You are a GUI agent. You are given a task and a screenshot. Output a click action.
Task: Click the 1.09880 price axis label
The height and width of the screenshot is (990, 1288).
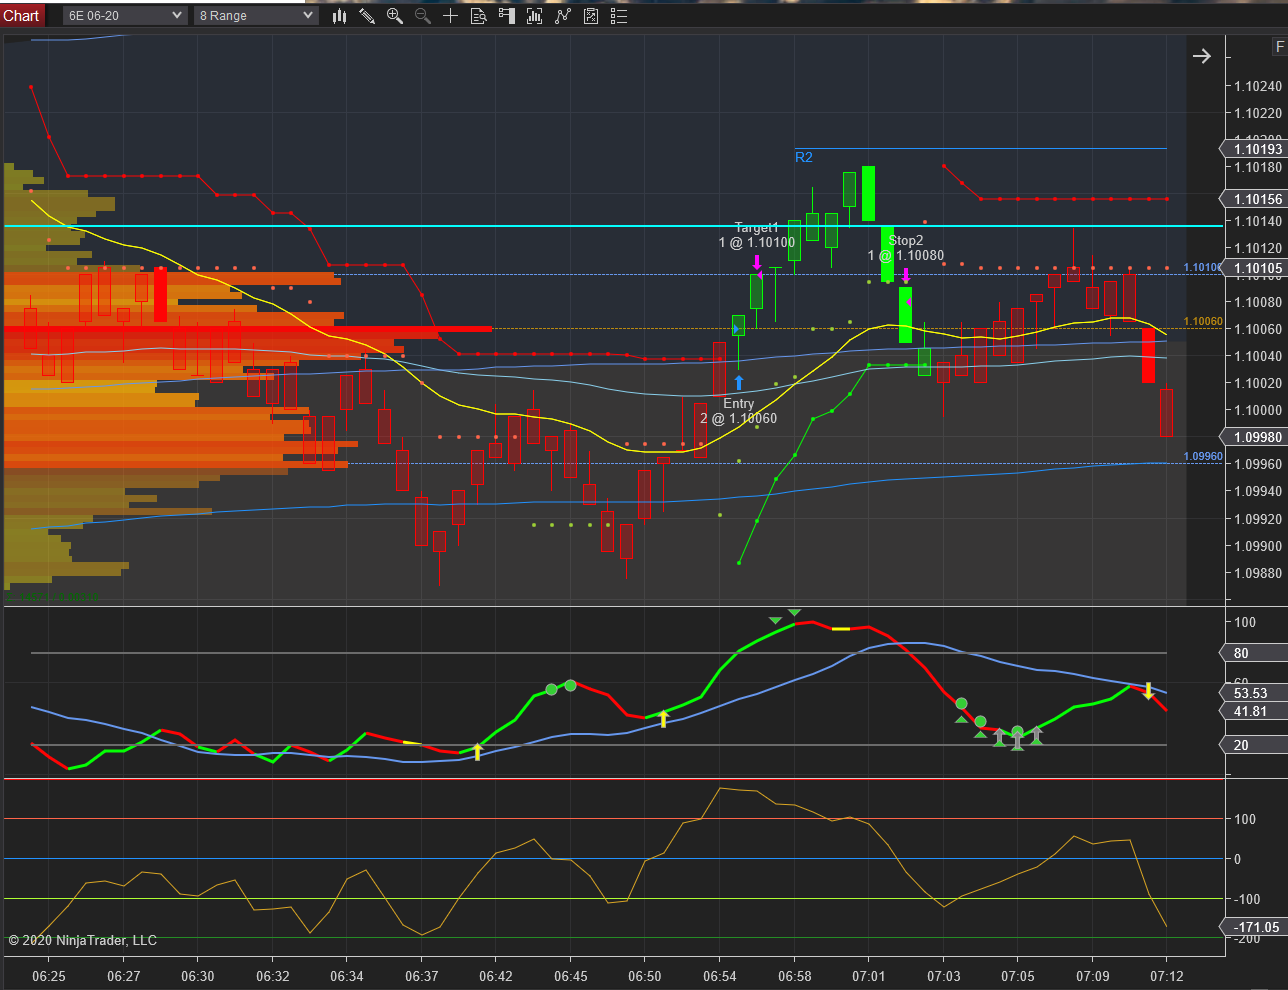point(1258,573)
